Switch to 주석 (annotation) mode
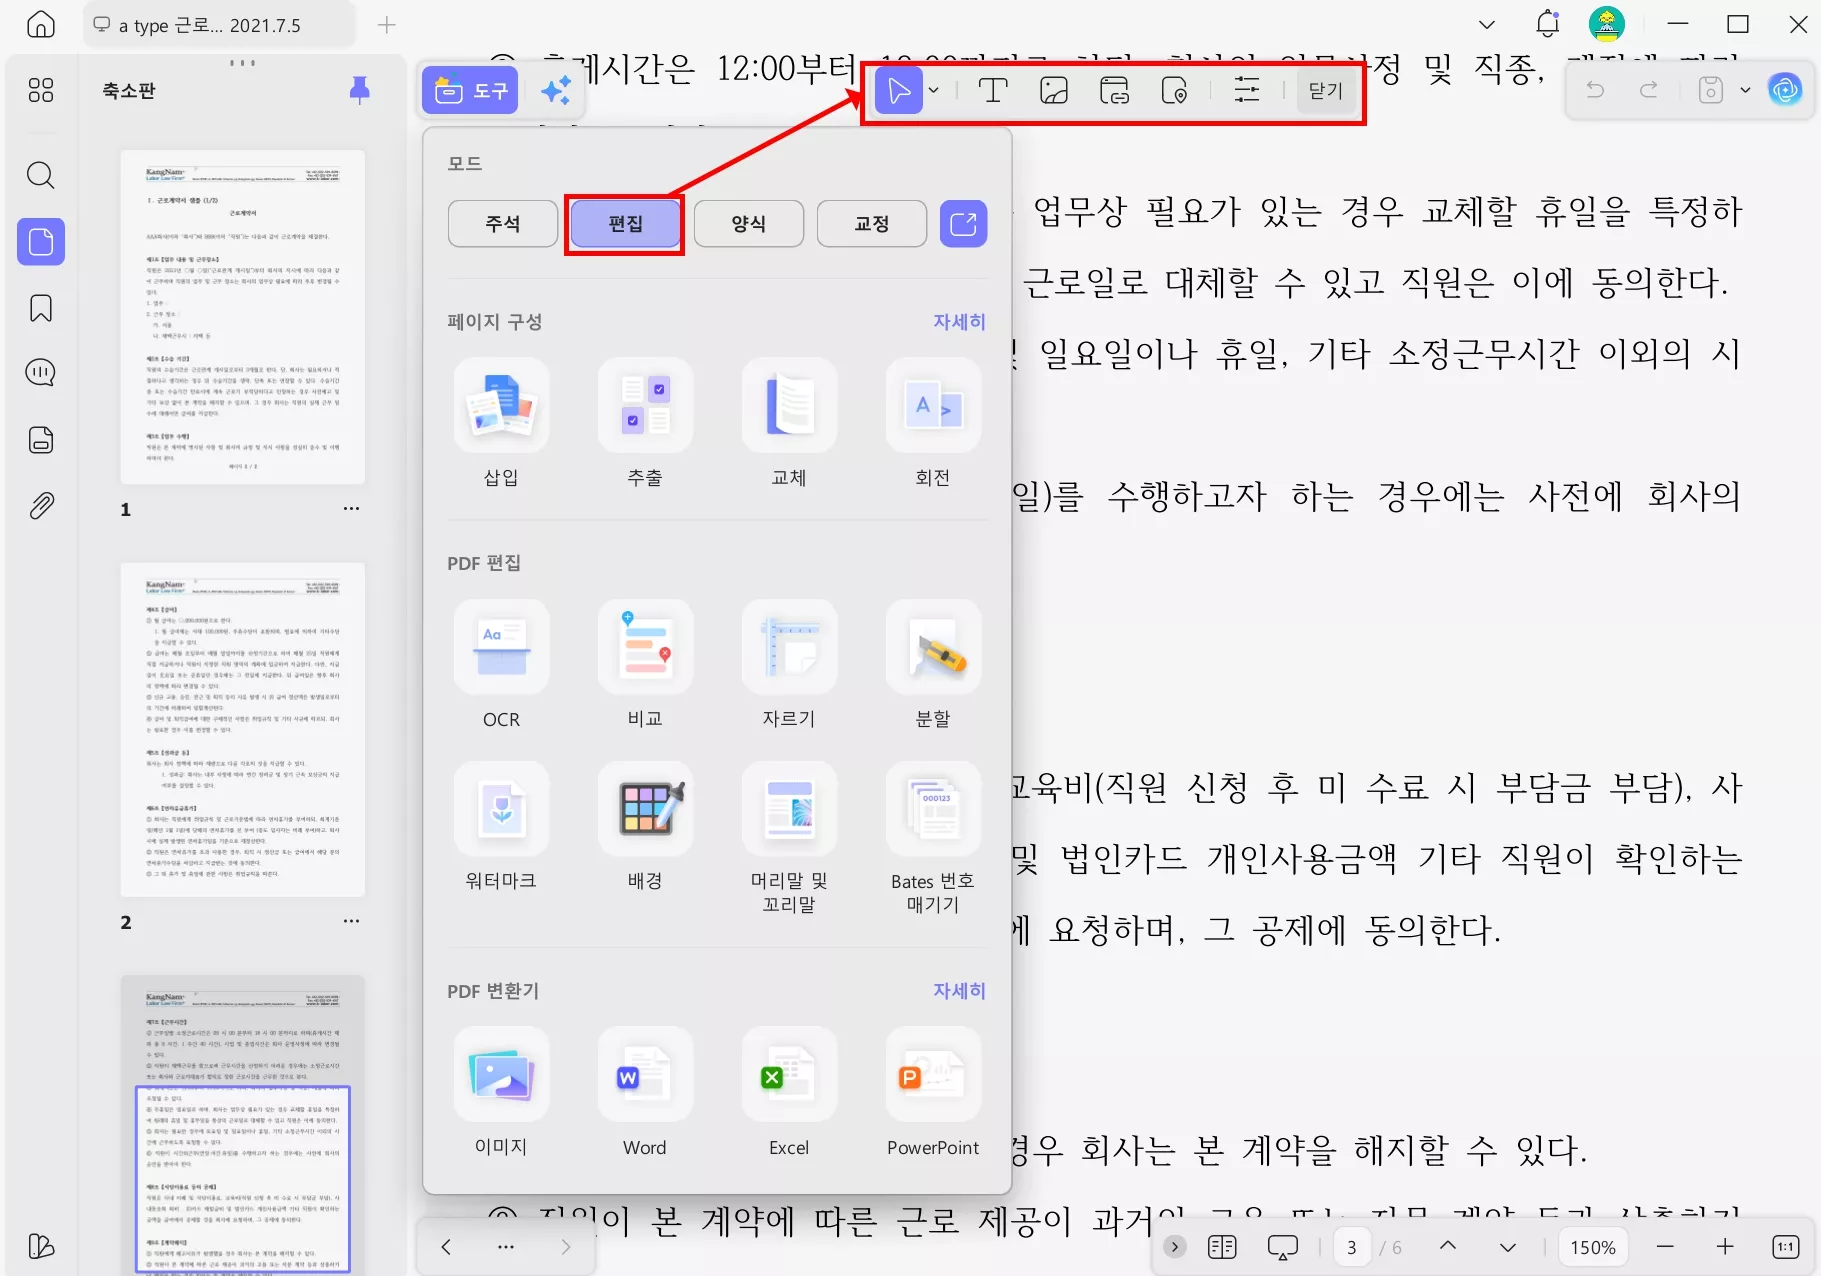Viewport: 1821px width, 1276px height. [502, 223]
